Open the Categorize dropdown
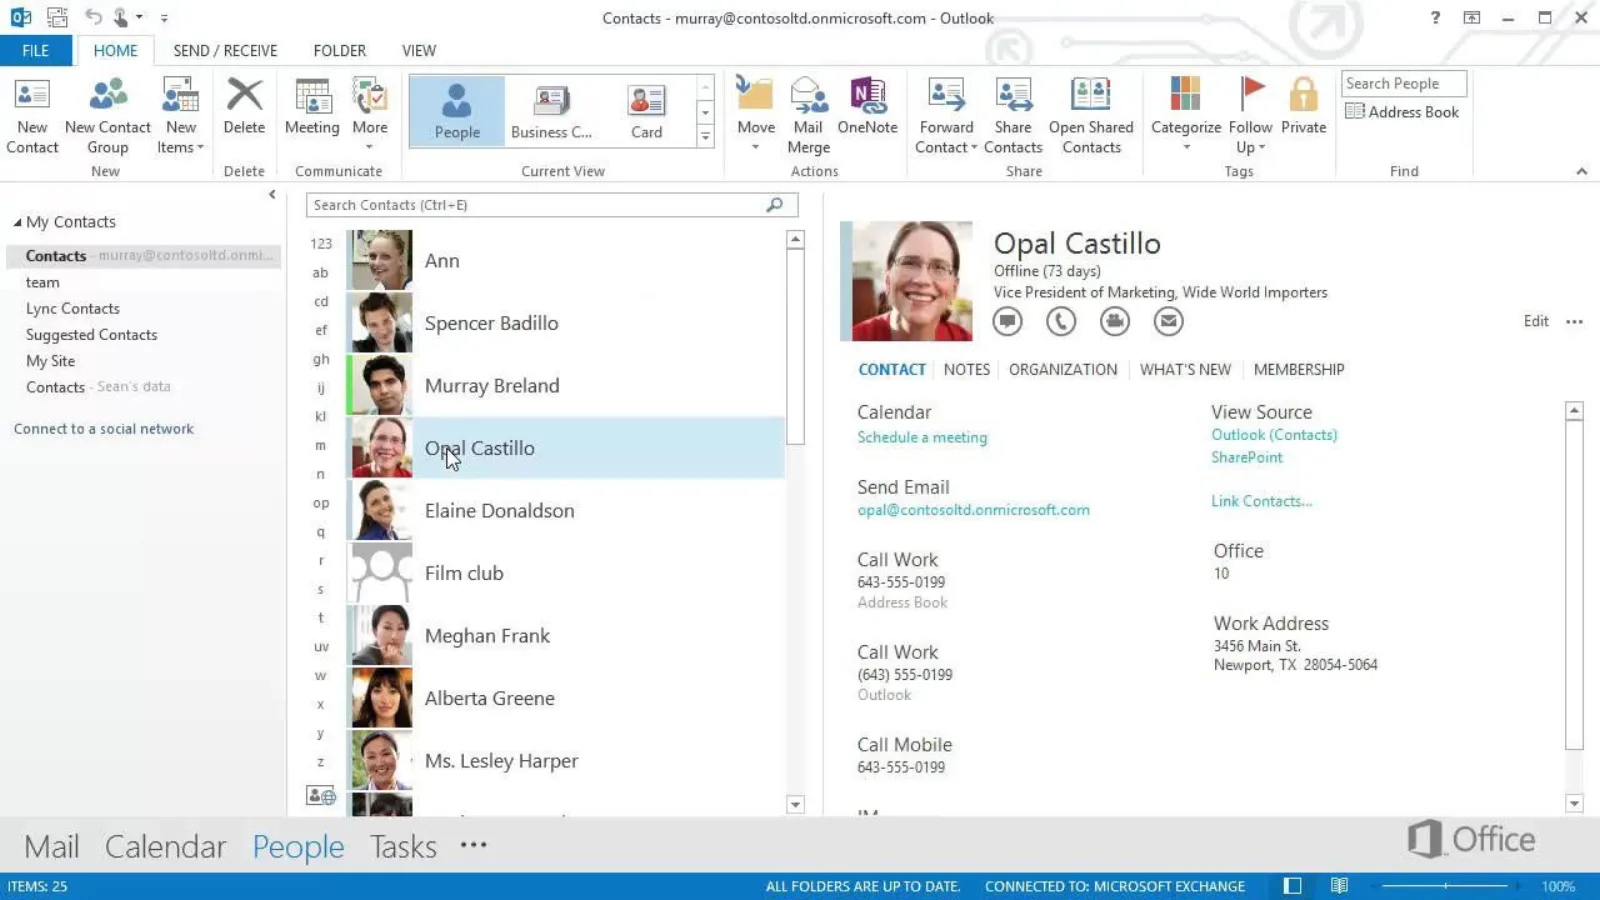This screenshot has height=900, width=1600. point(1185,113)
